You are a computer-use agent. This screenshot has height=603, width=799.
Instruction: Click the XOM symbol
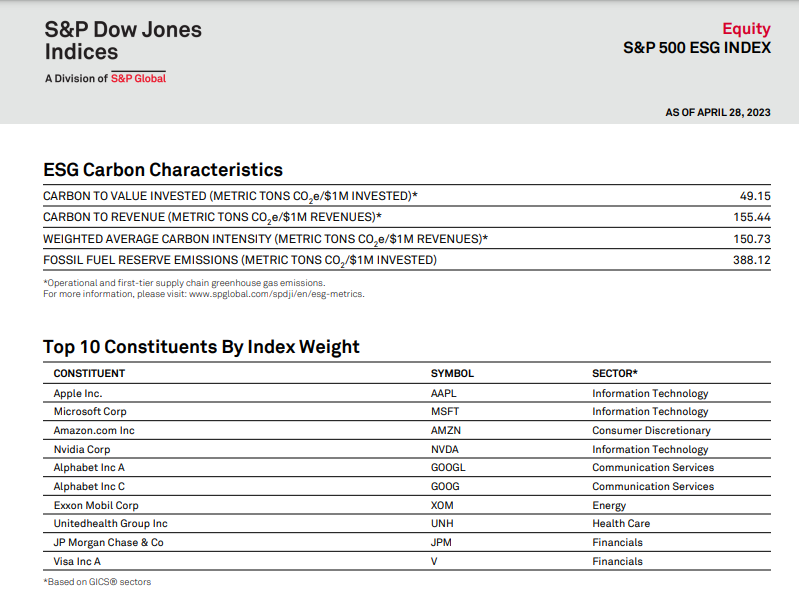[x=442, y=505]
